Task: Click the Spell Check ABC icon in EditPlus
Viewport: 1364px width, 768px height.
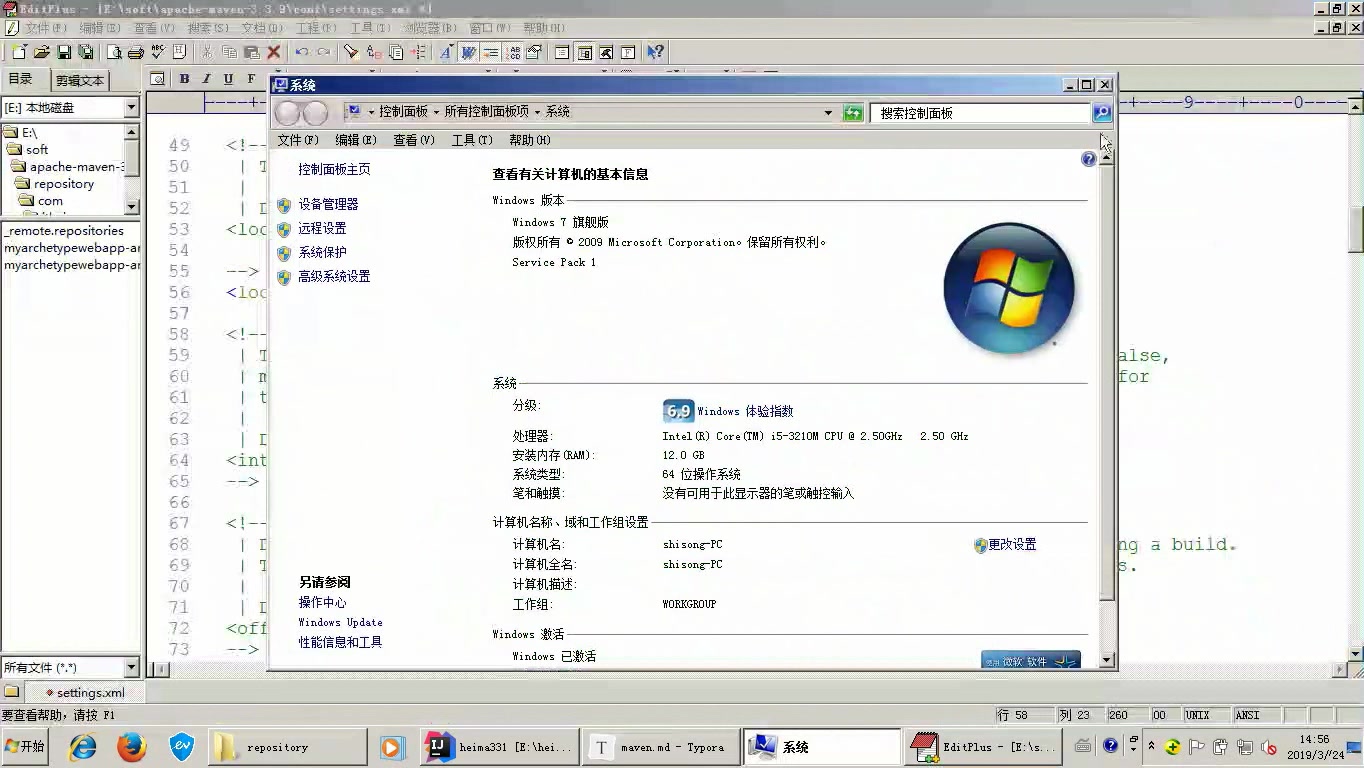Action: [x=158, y=52]
